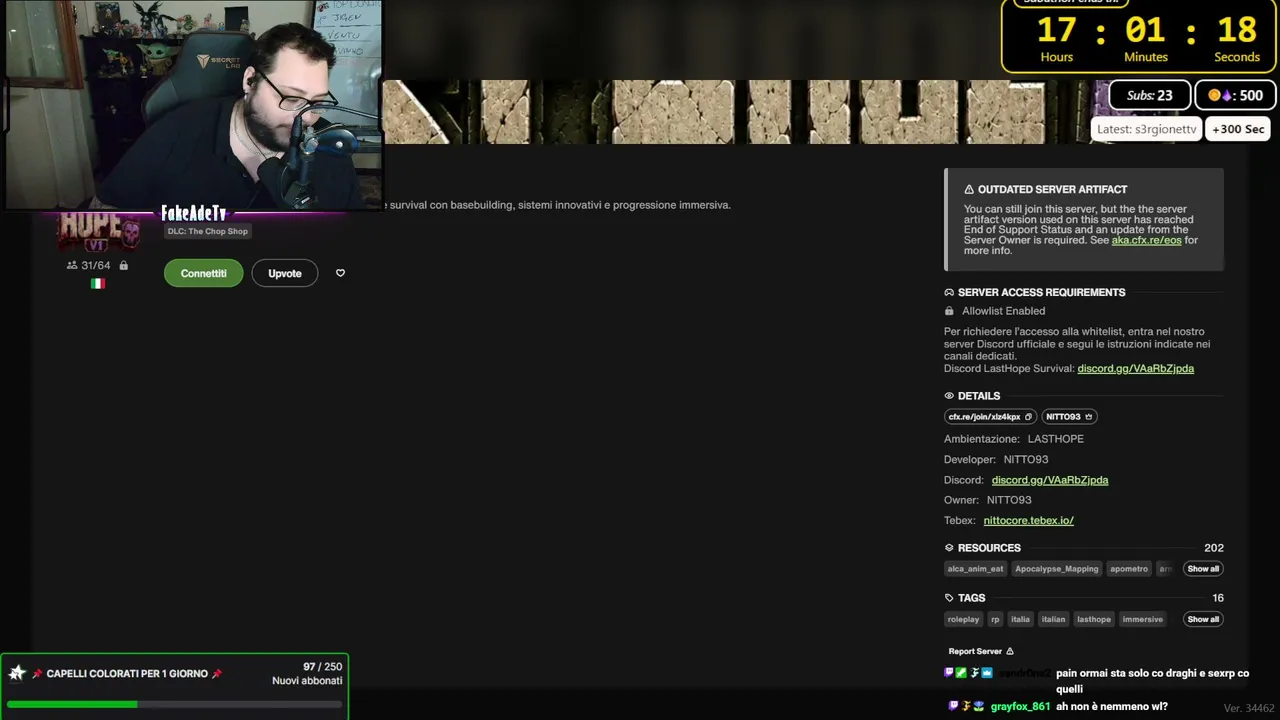The height and width of the screenshot is (720, 1280).
Task: Click the Developer: NITTO93 row
Action: click(996, 460)
